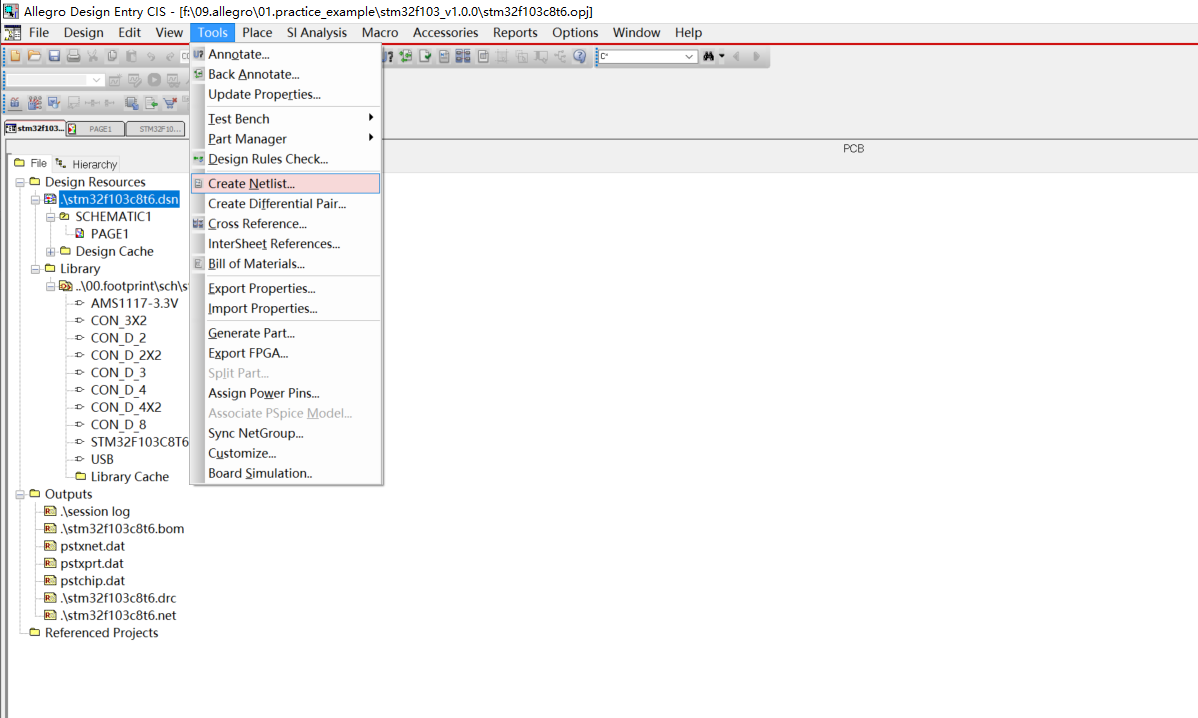The height and width of the screenshot is (718, 1198).
Task: Select stm32f103c8t6.drc output file
Action: (118, 598)
